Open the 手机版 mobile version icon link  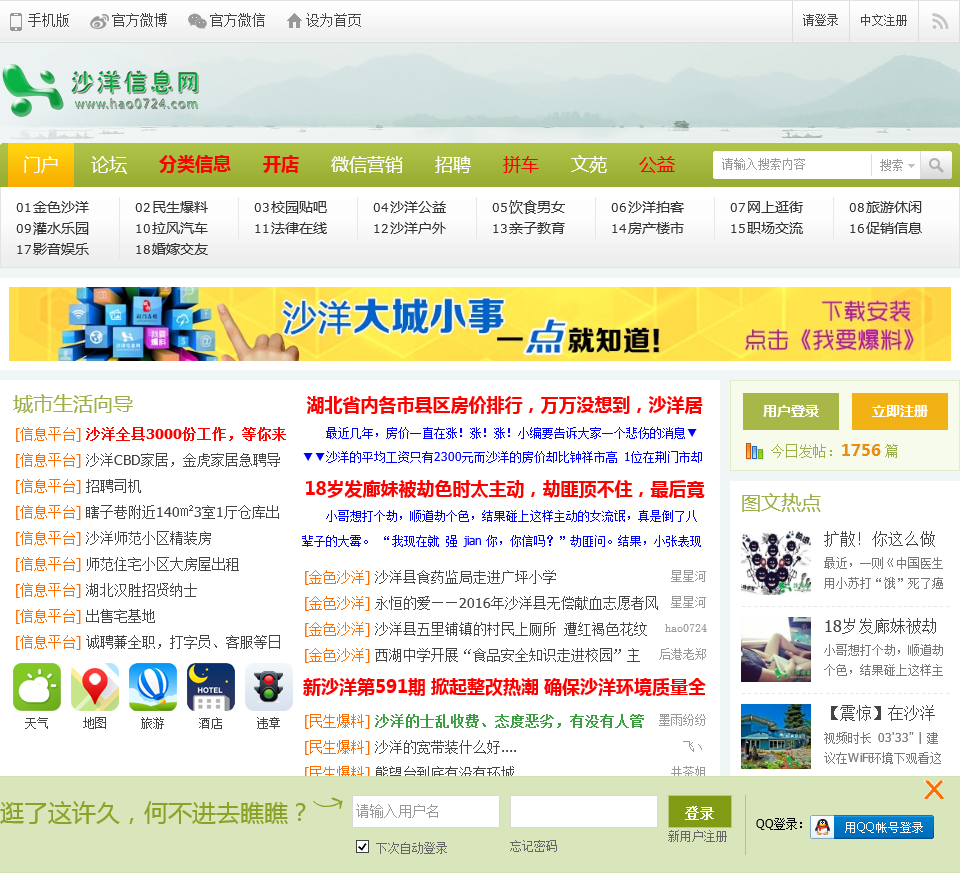click(39, 21)
